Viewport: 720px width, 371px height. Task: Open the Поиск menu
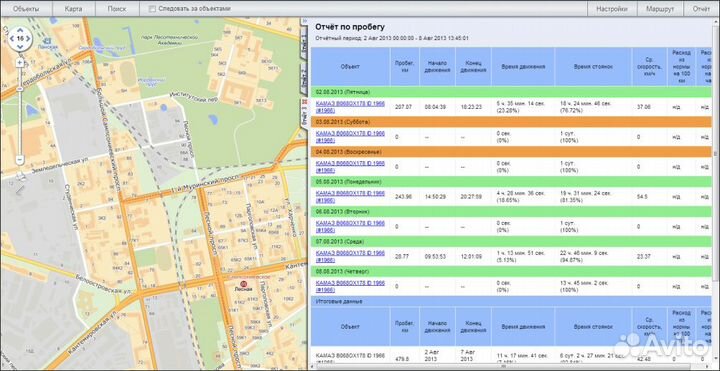[117, 9]
